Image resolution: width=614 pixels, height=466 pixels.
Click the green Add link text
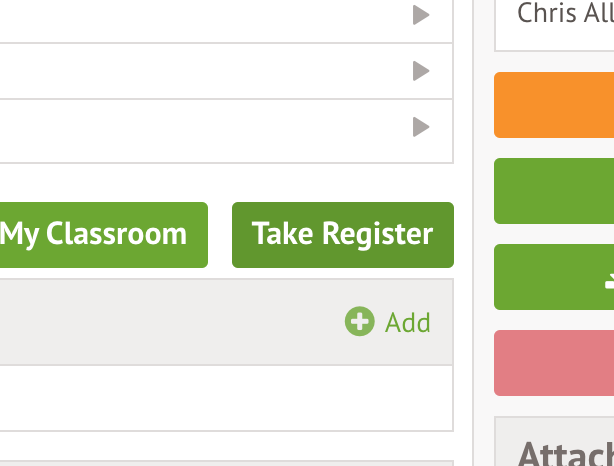408,322
